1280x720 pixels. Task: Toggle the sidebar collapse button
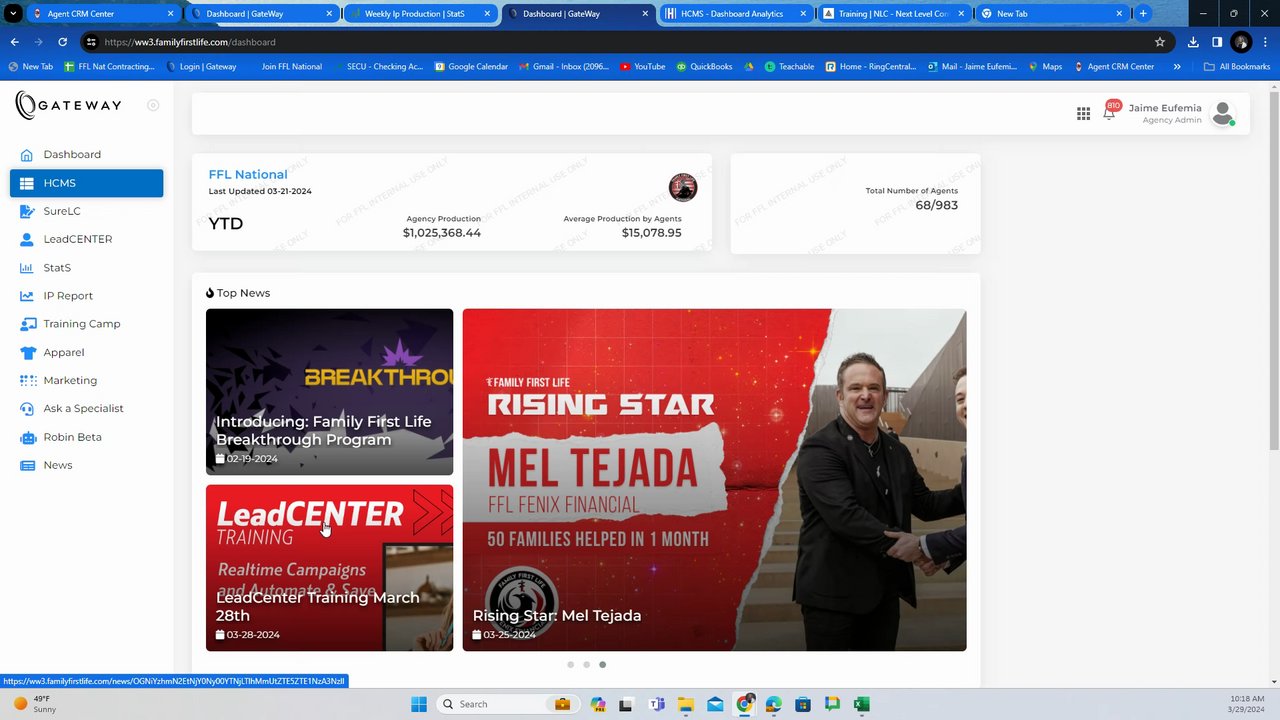pyautogui.click(x=153, y=105)
